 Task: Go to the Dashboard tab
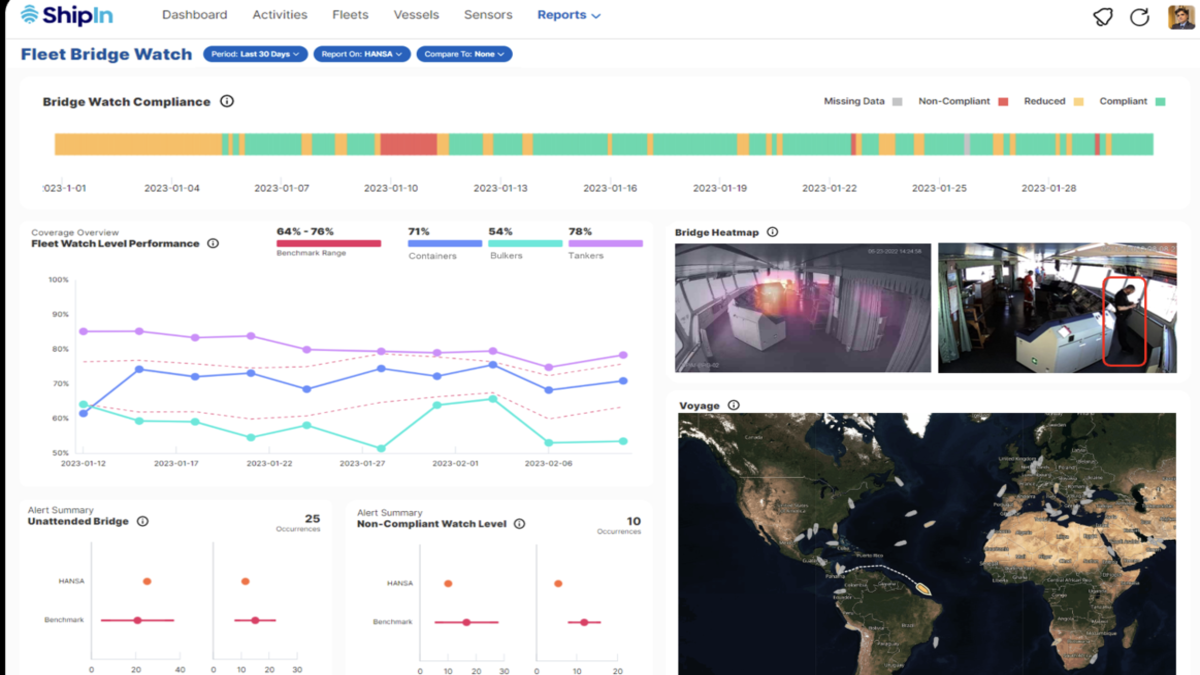tap(194, 15)
